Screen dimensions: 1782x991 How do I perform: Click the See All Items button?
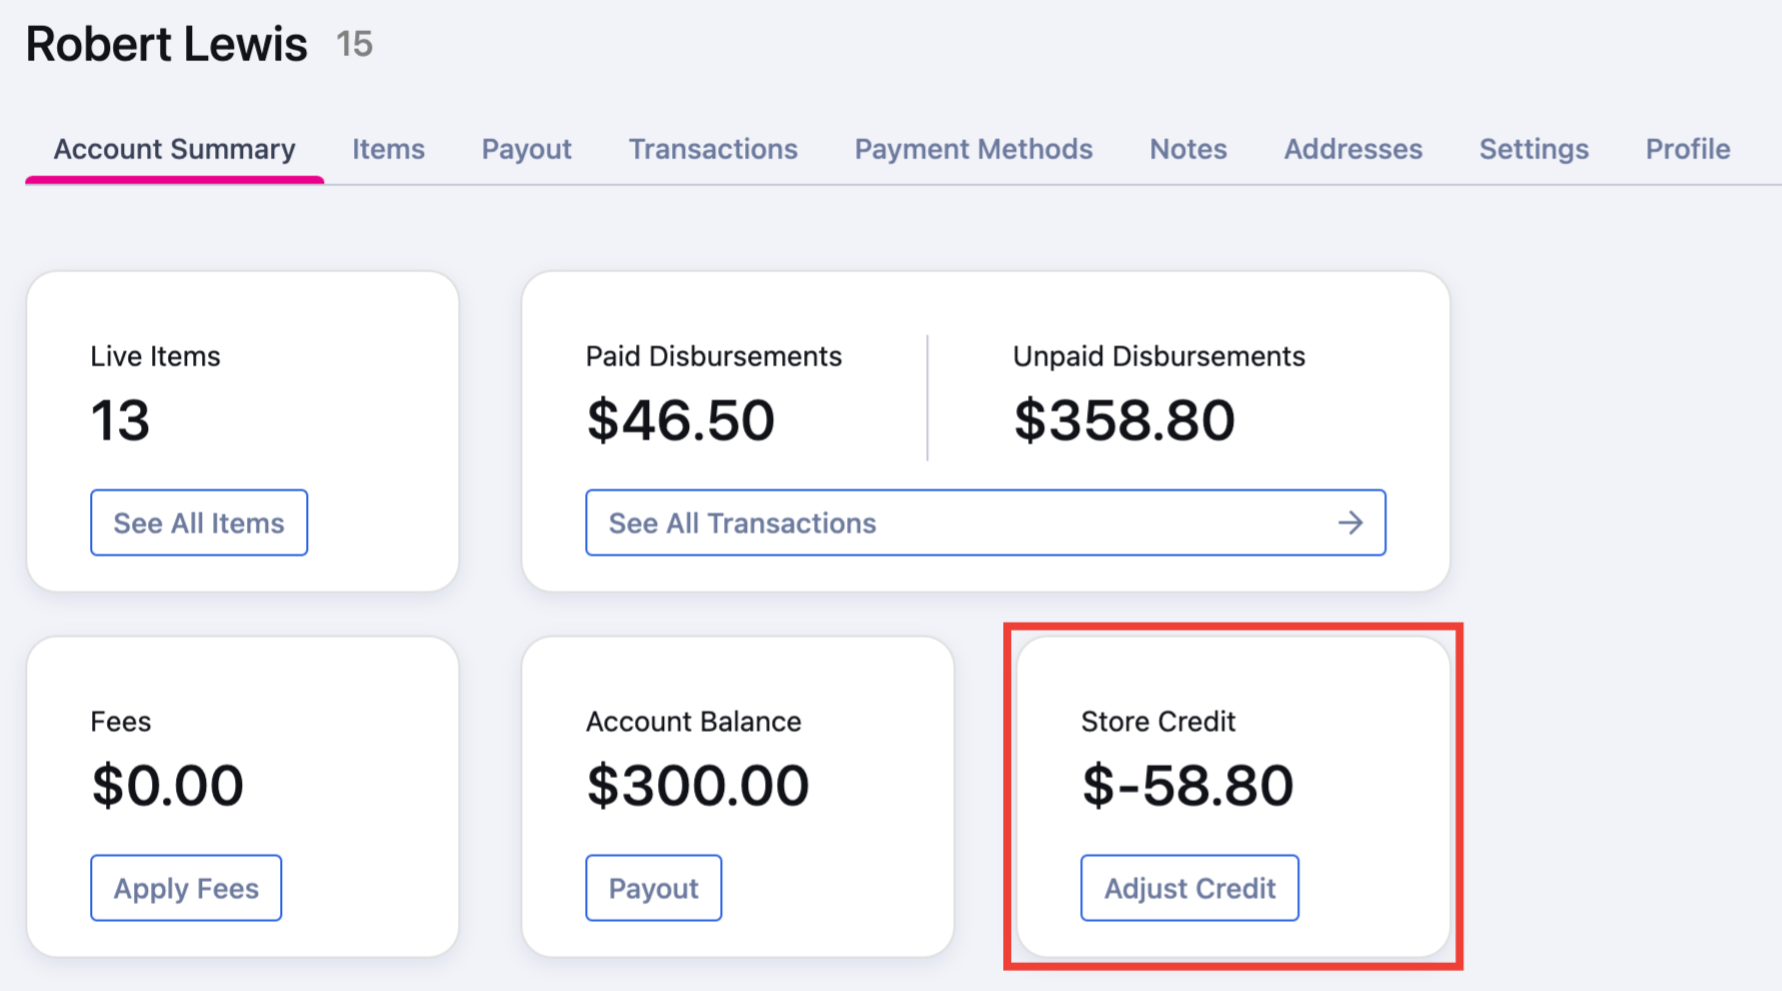[199, 522]
